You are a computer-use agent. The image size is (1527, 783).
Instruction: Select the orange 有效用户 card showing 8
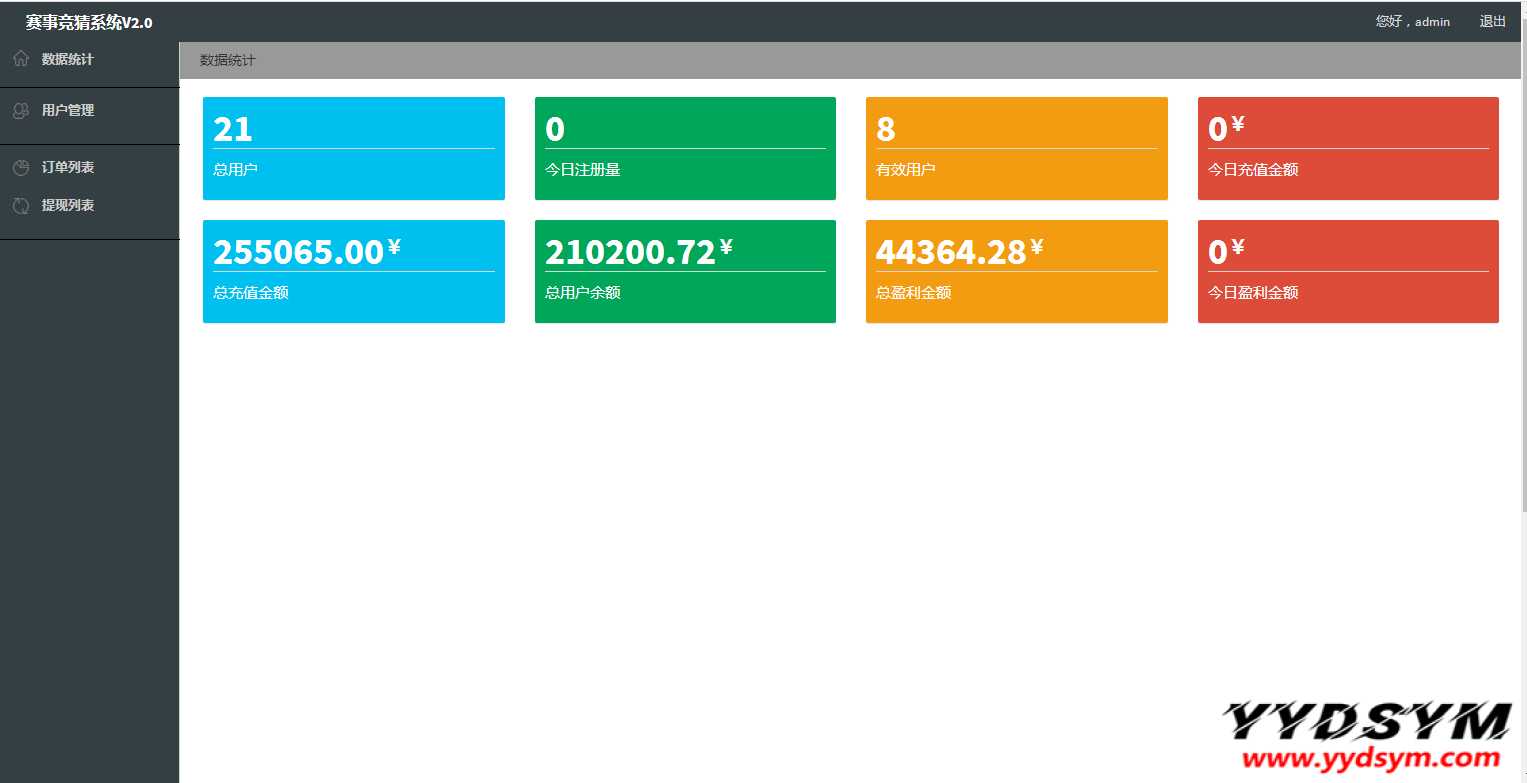(1016, 148)
